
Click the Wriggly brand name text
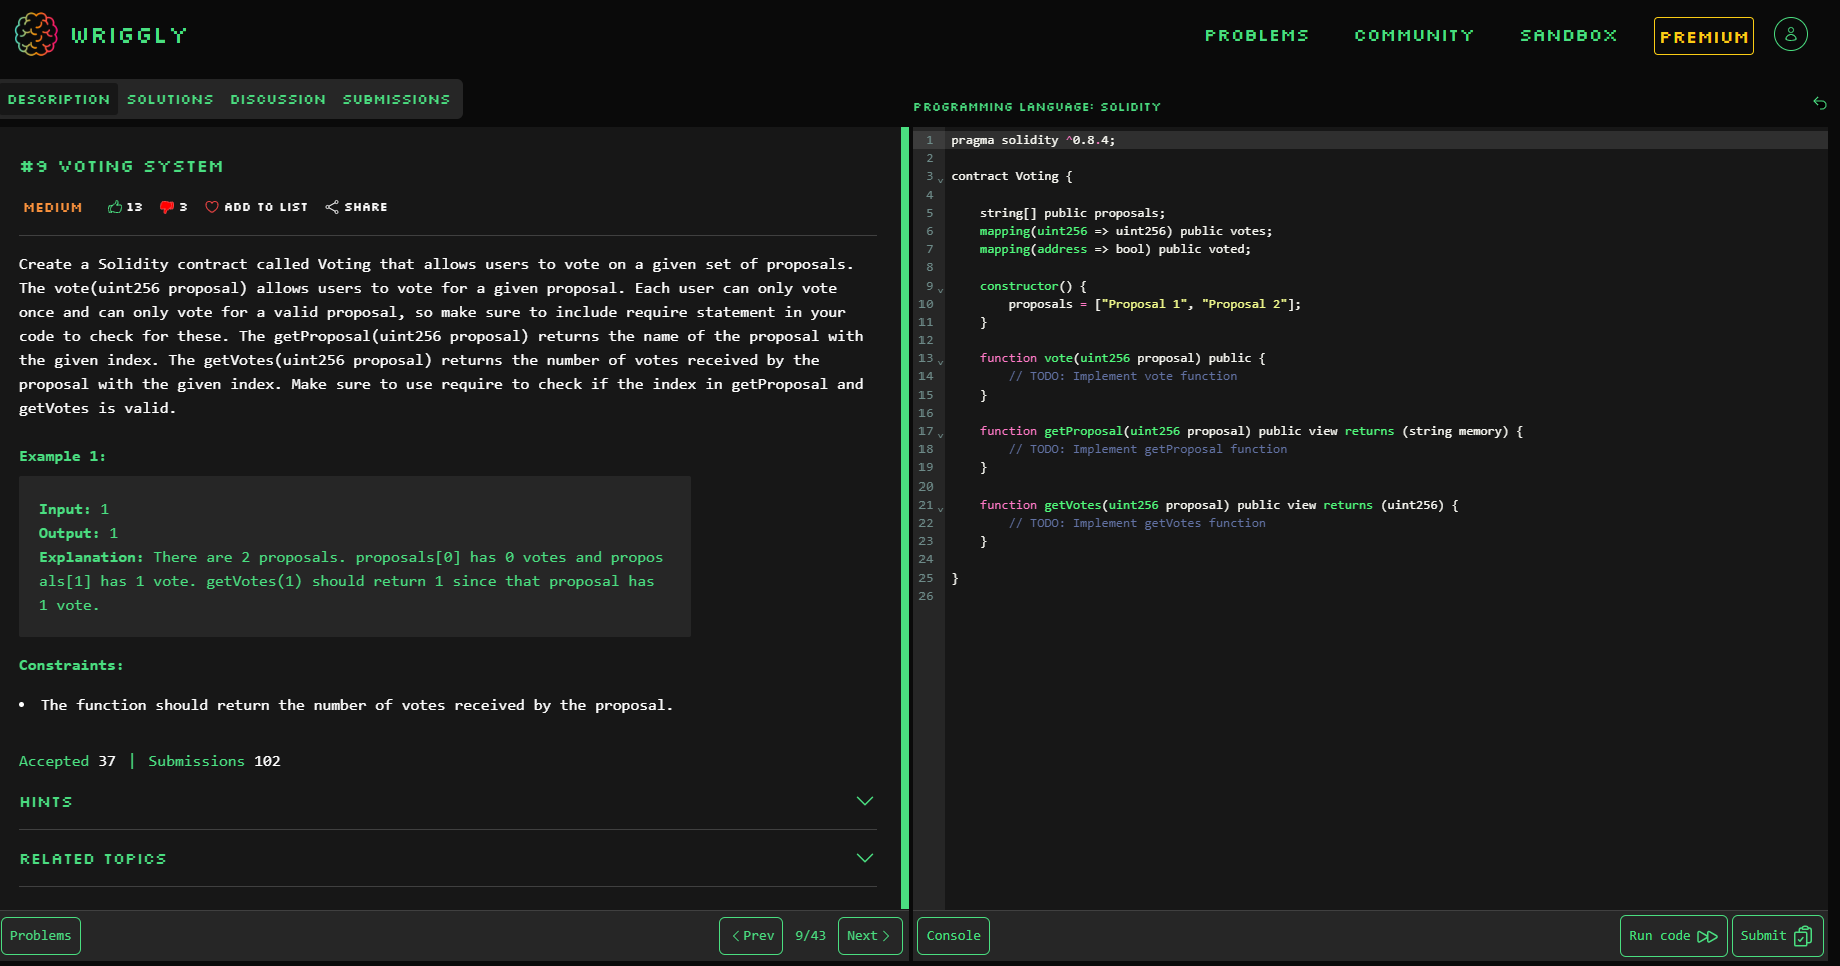(129, 35)
